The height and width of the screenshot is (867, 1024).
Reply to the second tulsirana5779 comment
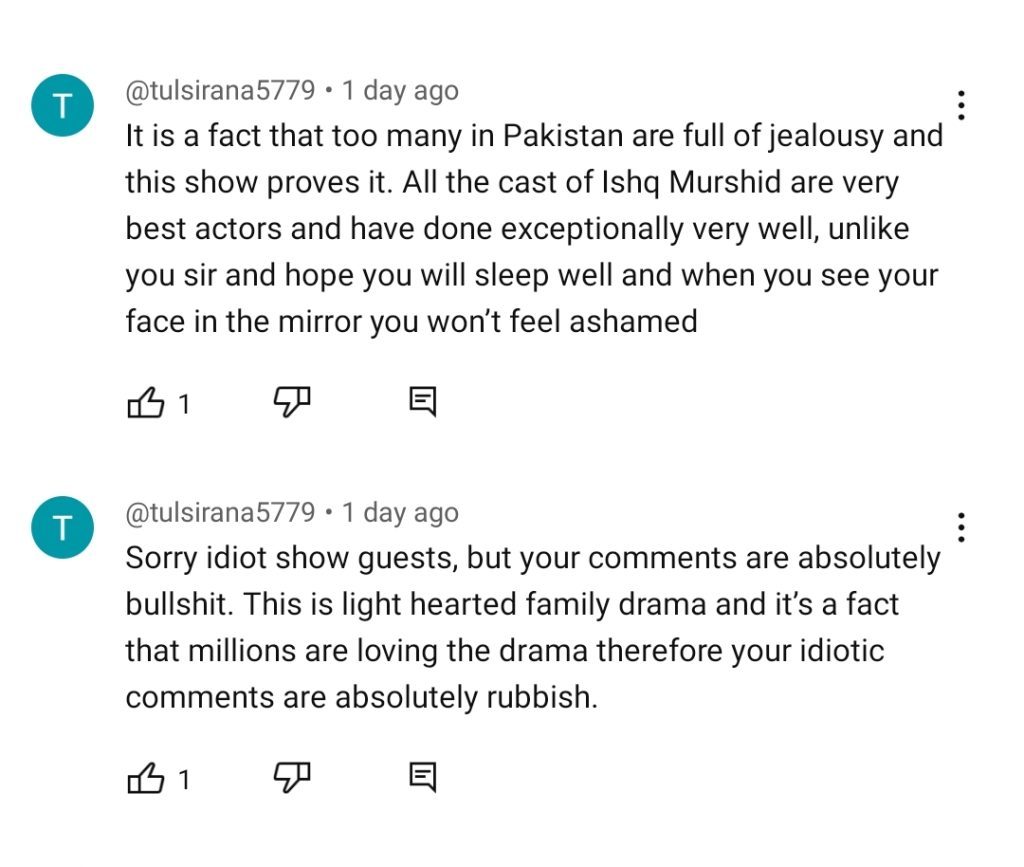(x=423, y=777)
